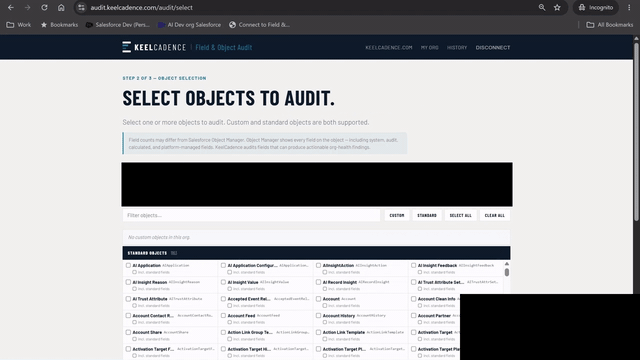Click 'No custom objects in this org.' text
The image size is (640, 360).
coord(159,237)
